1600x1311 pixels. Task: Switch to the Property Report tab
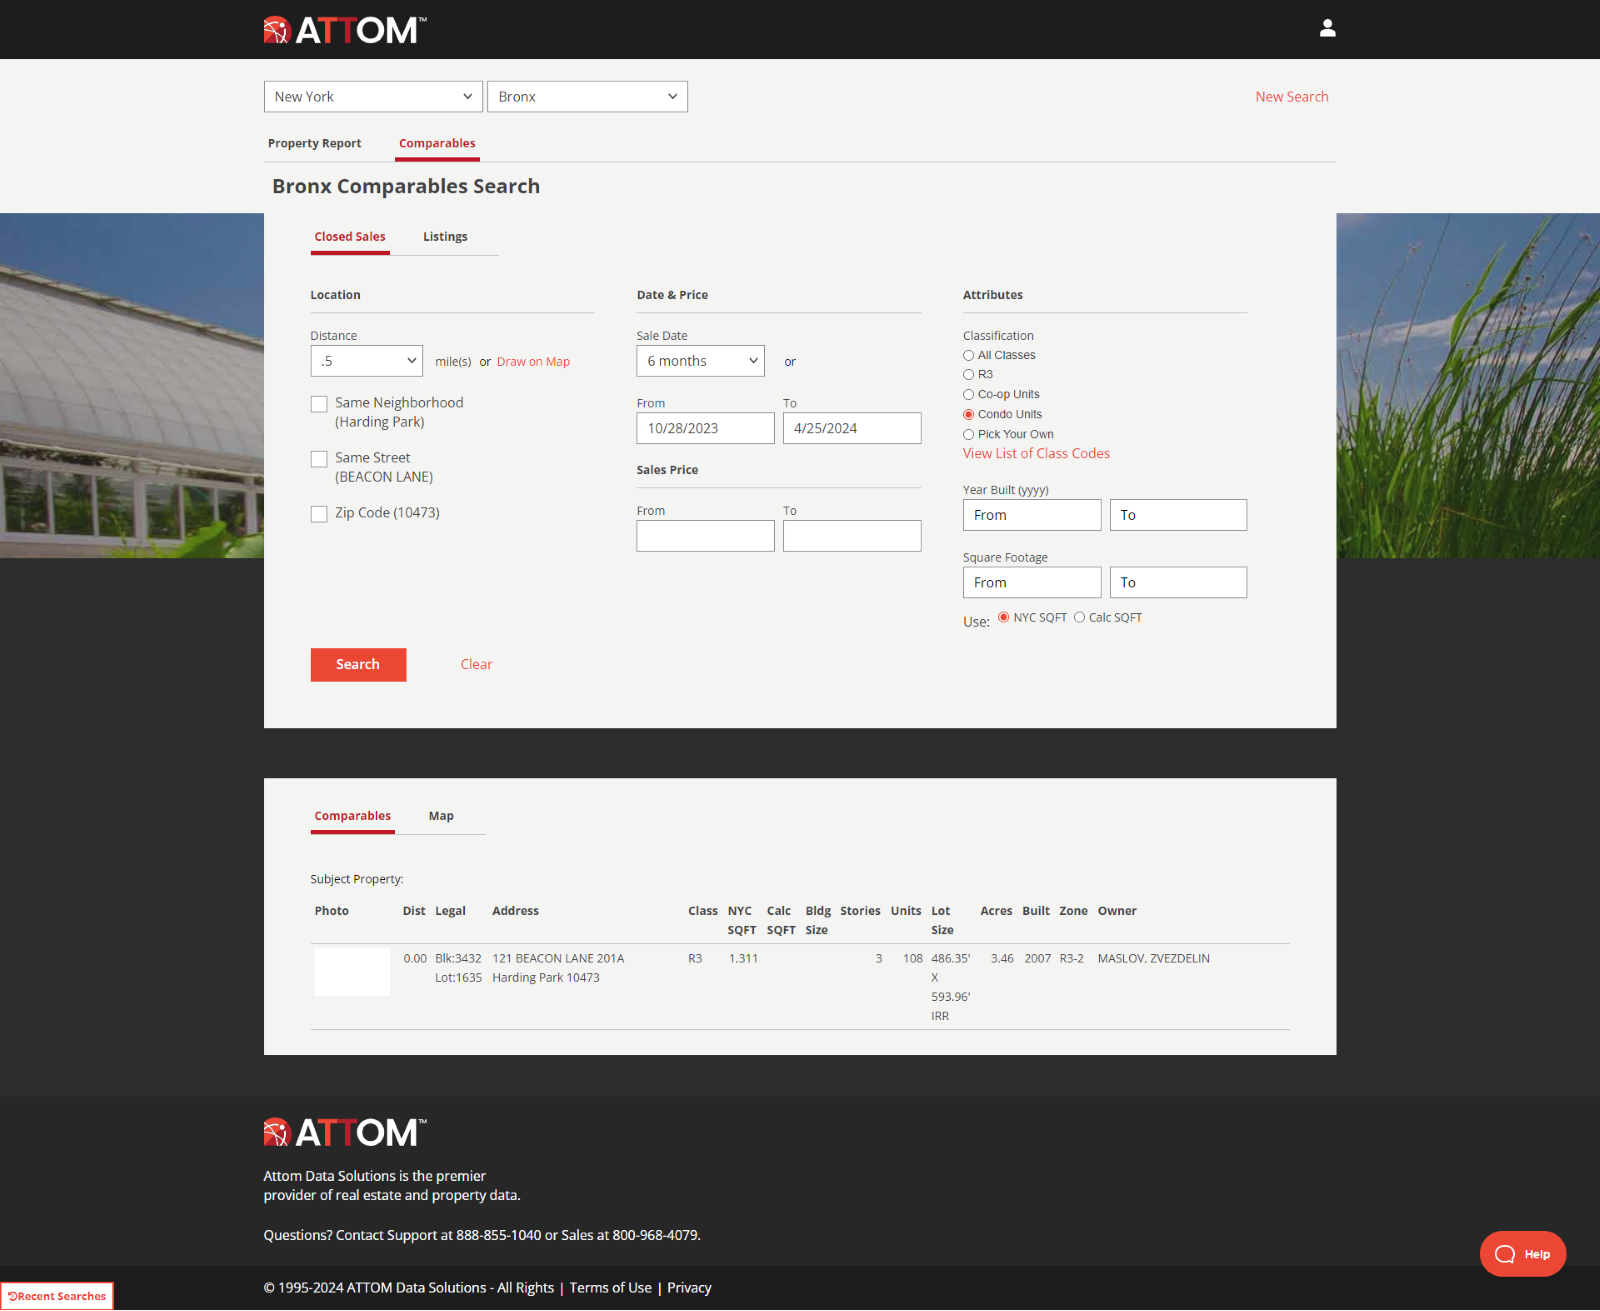[x=314, y=144]
